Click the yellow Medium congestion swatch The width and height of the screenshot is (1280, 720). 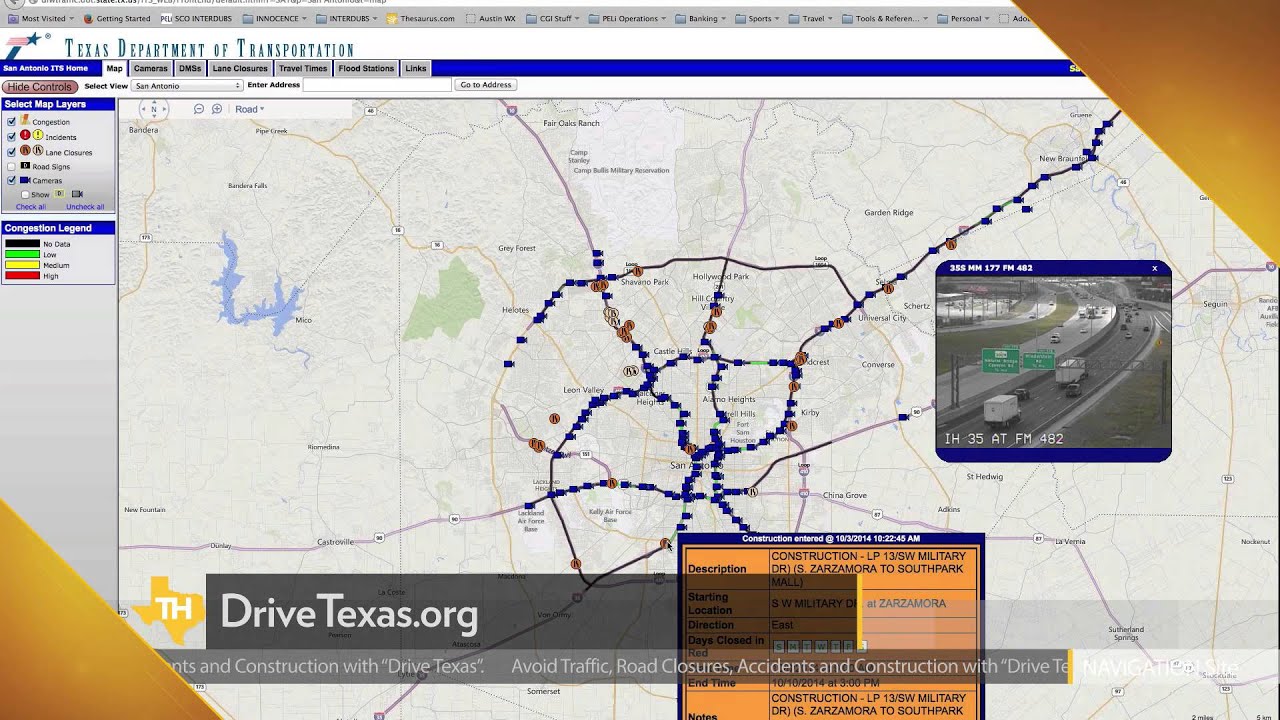(22, 265)
